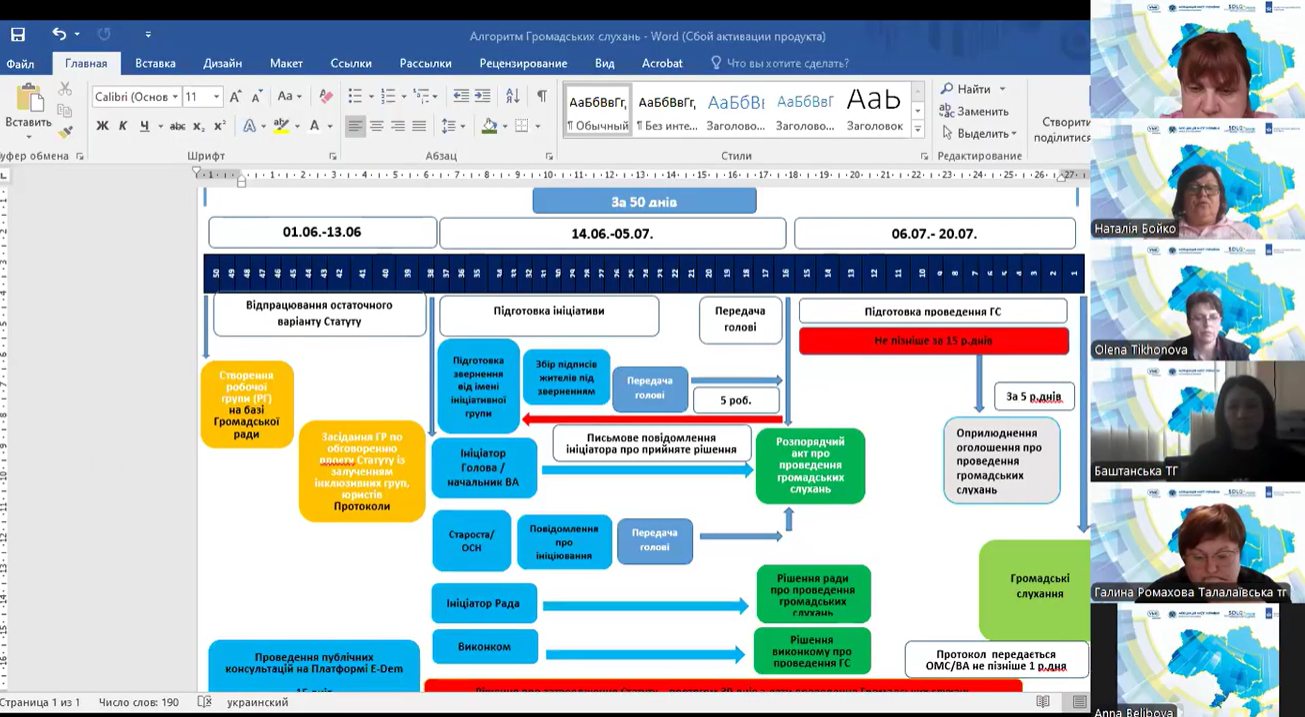The width and height of the screenshot is (1305, 717).
Task: Click the Increase Indent icon
Action: pos(482,97)
